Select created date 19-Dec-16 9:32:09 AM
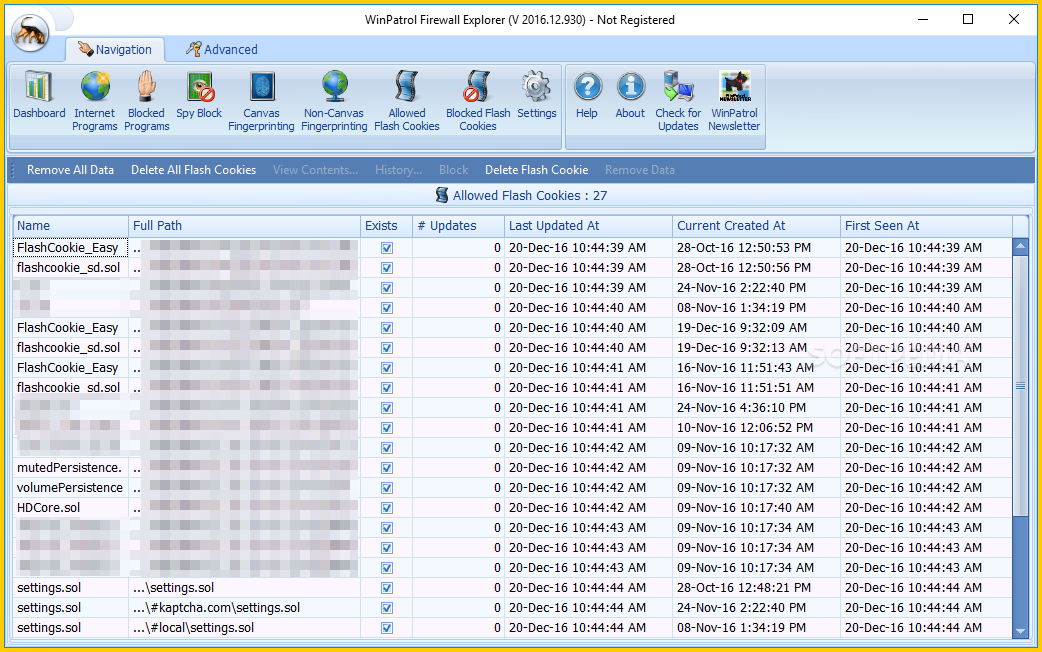Screen dimensions: 1042x652 (742, 328)
